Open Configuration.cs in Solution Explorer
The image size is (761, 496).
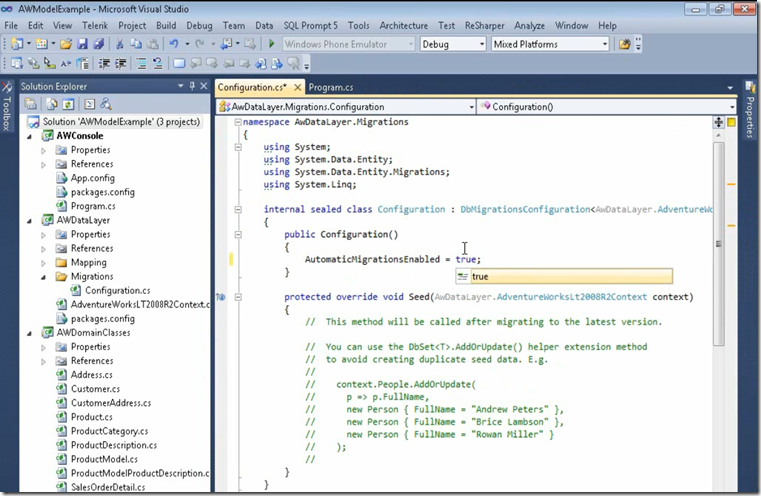(117, 291)
